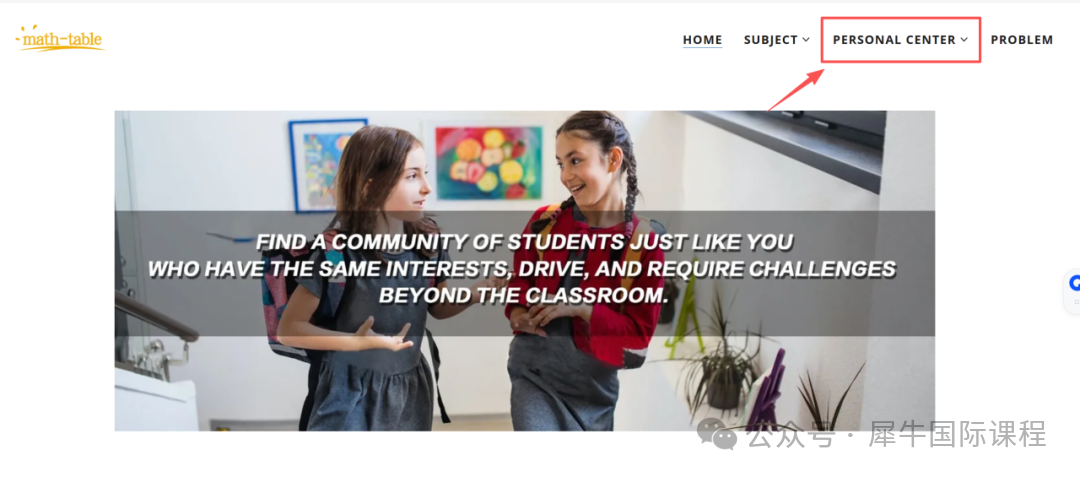Screen dimensions: 1080x477
Task: Expand the chevron beside SUBJECT
Action: pos(806,40)
